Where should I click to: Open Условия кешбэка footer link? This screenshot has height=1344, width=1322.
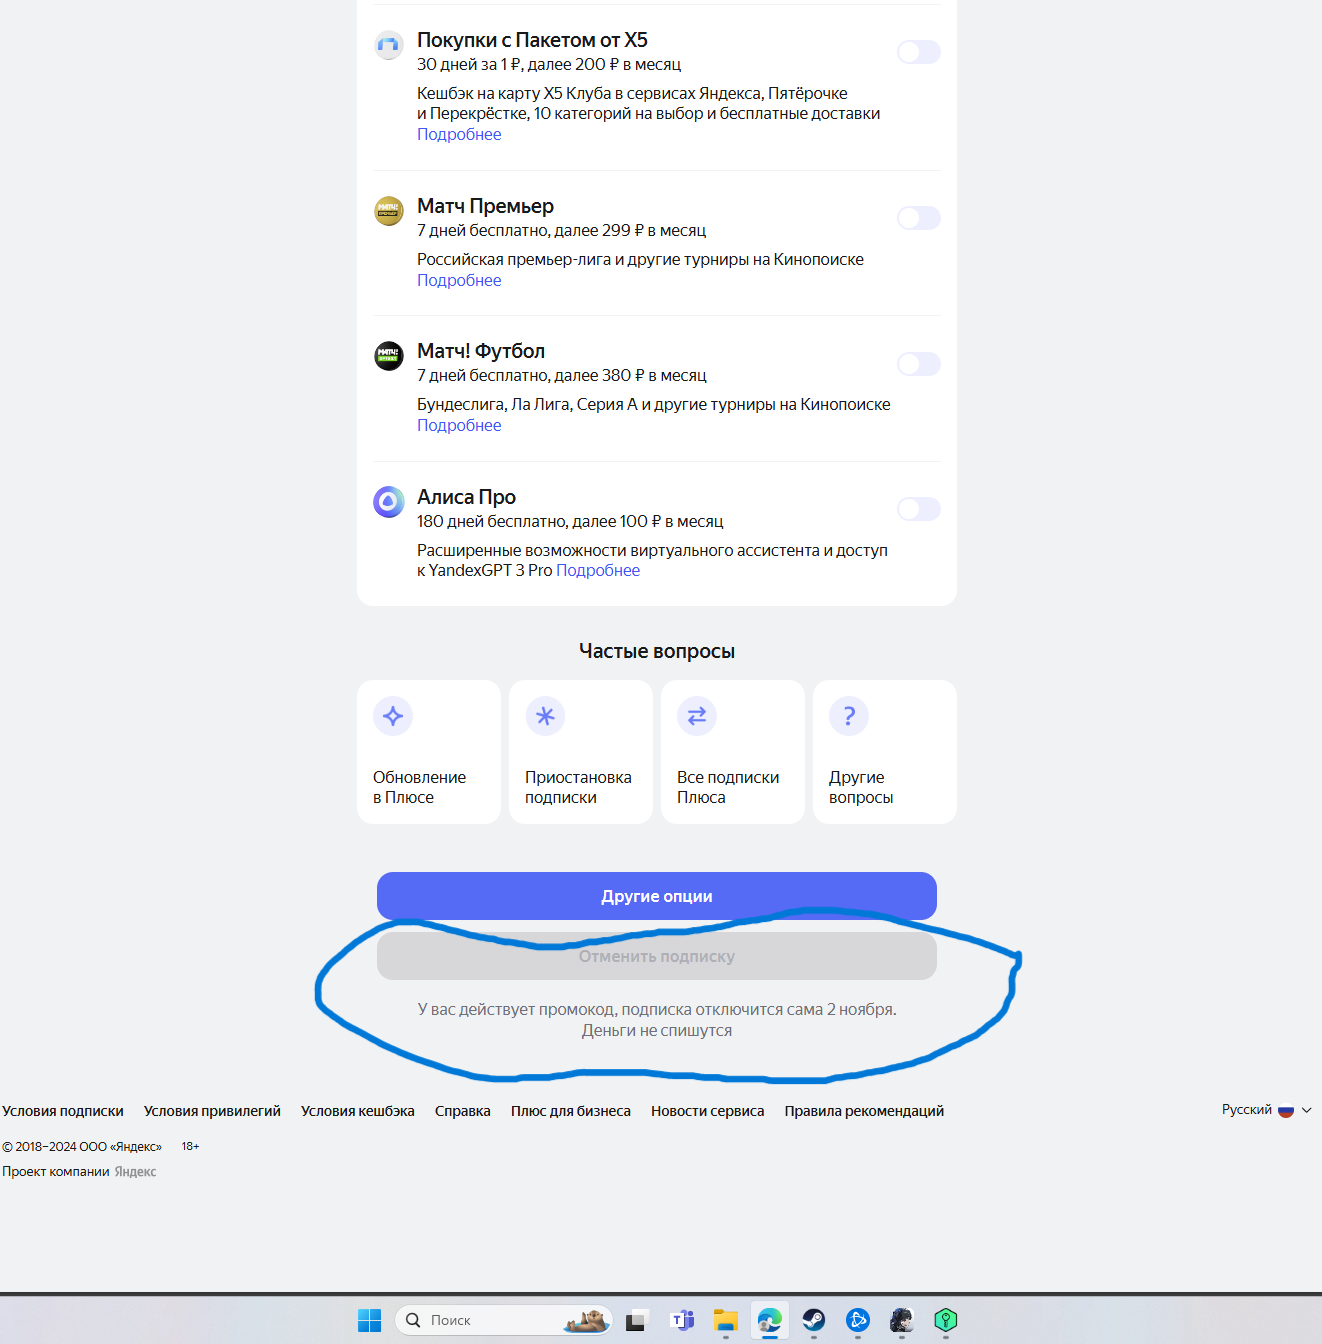point(358,1111)
